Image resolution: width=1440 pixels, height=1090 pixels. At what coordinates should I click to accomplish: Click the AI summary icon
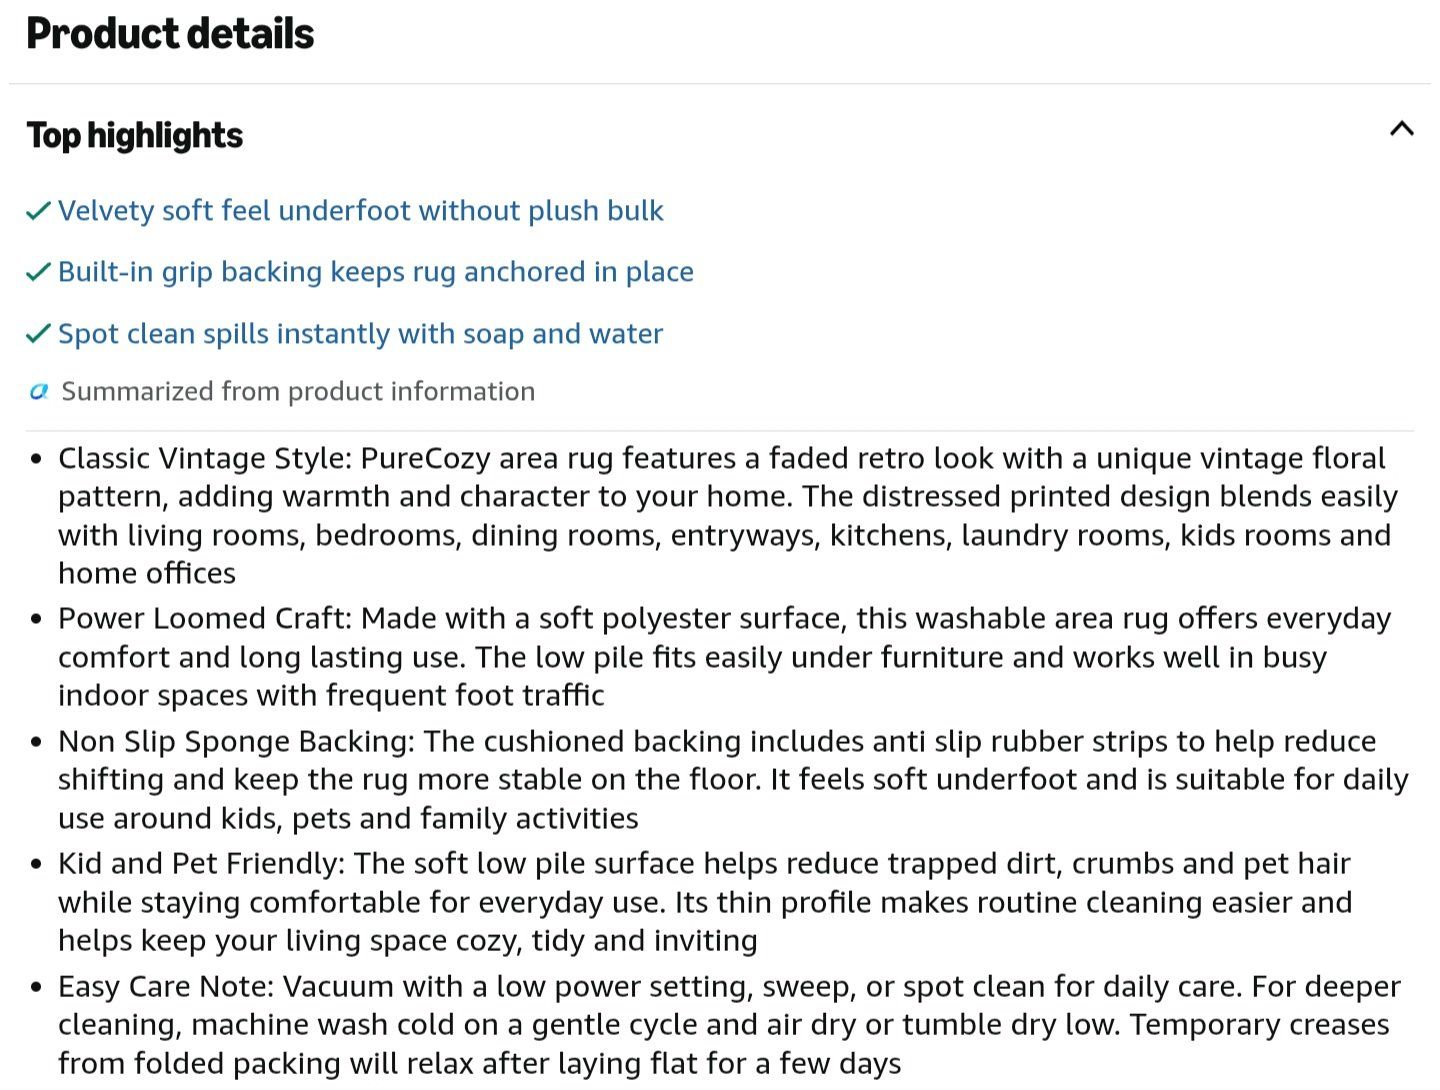[39, 391]
